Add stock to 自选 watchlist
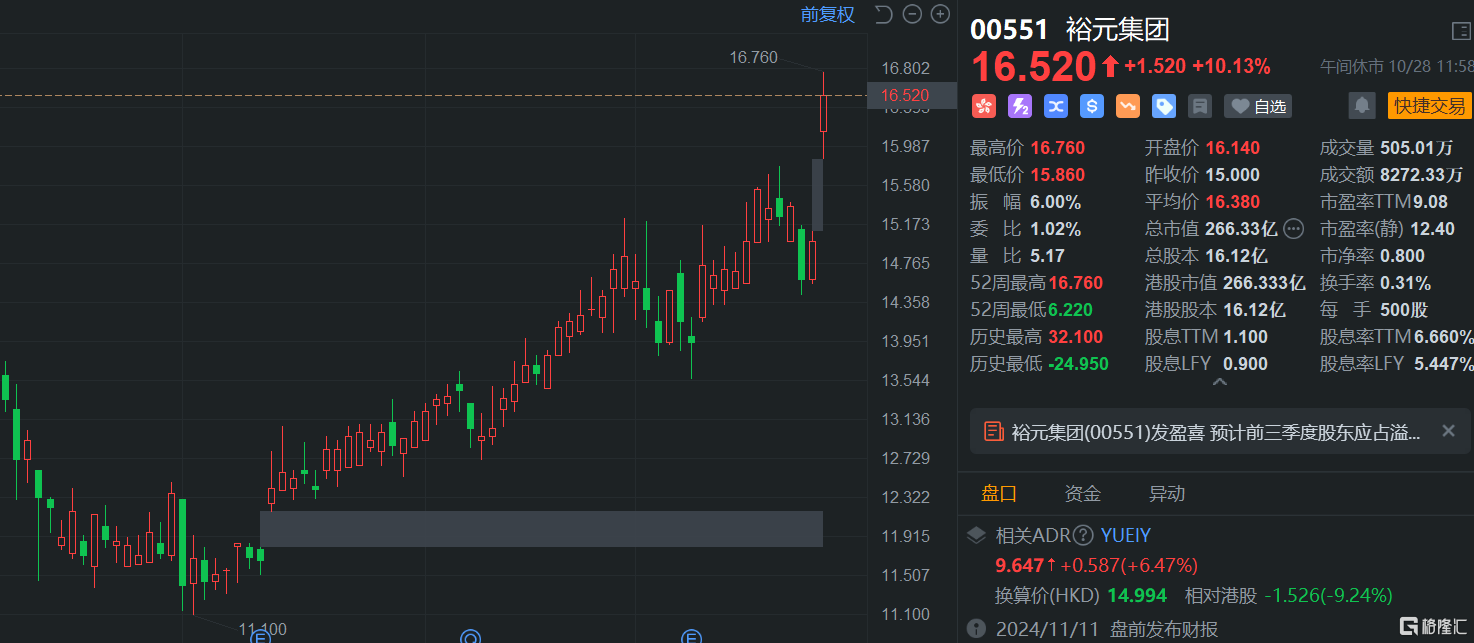This screenshot has width=1474, height=643. point(1258,106)
